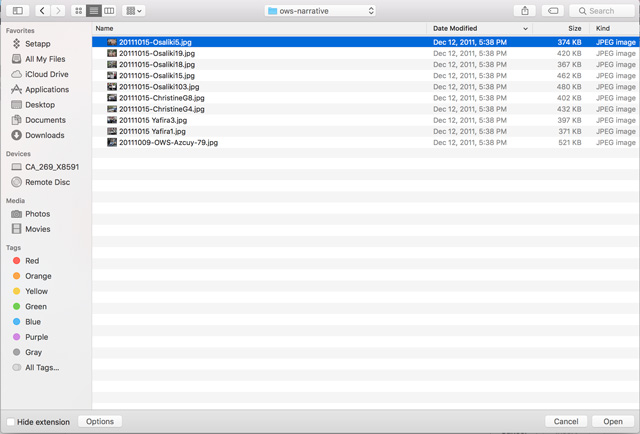This screenshot has height=434, width=640.
Task: Switch to icon view
Action: 79,11
